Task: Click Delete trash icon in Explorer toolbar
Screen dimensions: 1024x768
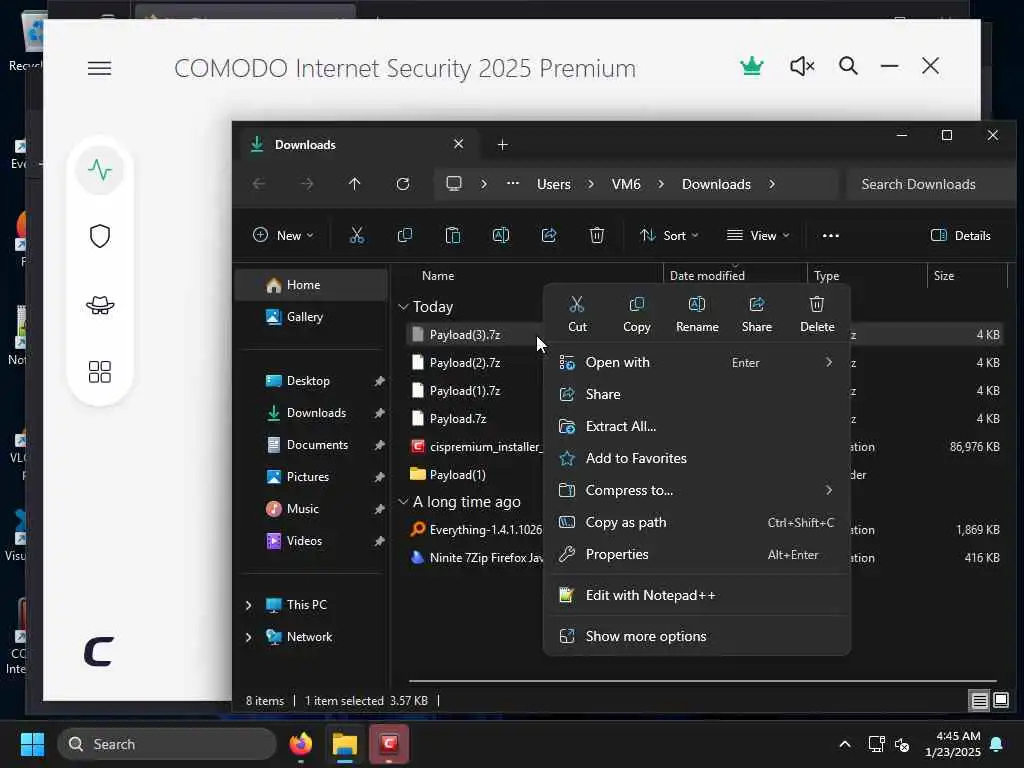Action: (x=596, y=235)
